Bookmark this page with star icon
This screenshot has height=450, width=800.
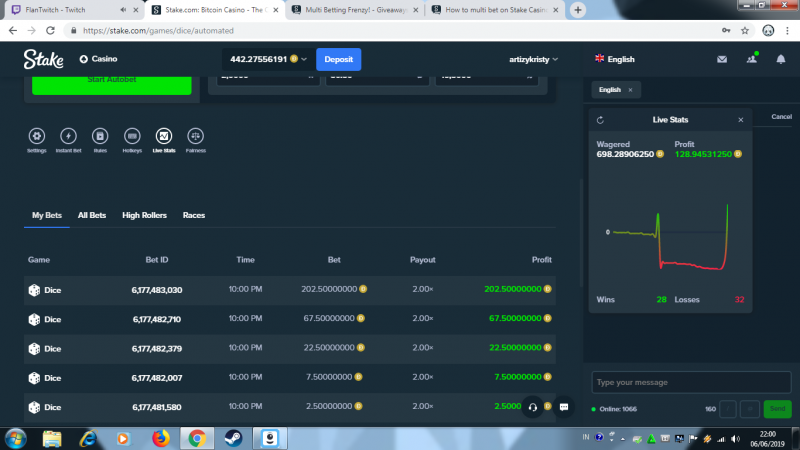745,31
